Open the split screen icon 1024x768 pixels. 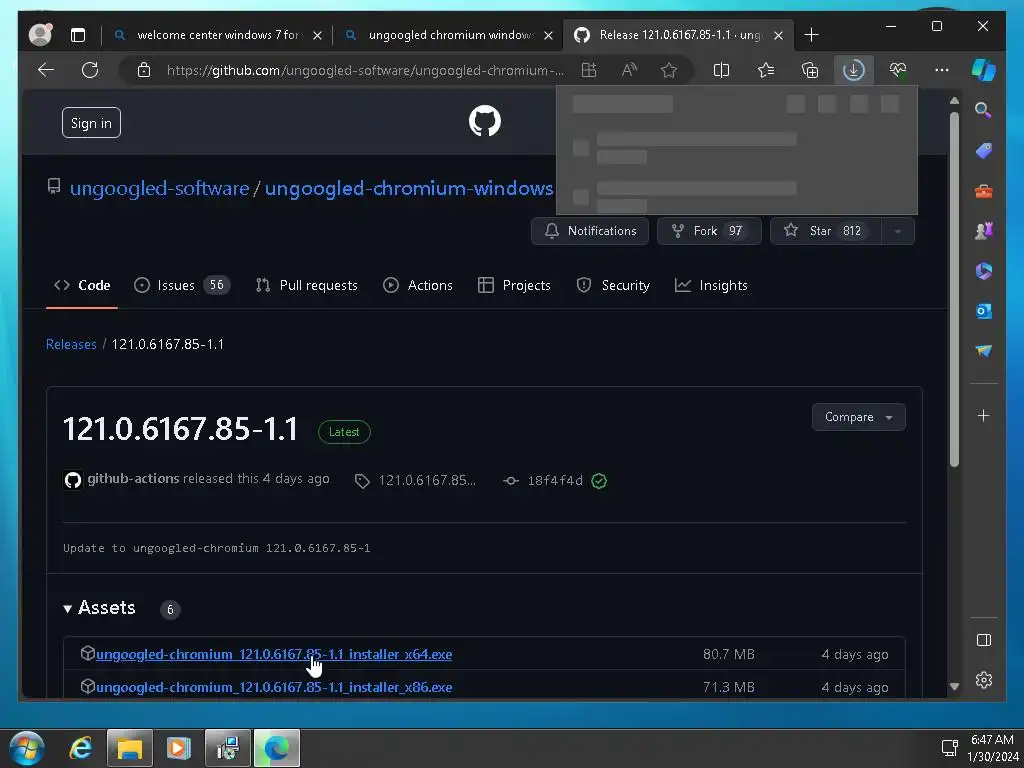click(x=722, y=71)
